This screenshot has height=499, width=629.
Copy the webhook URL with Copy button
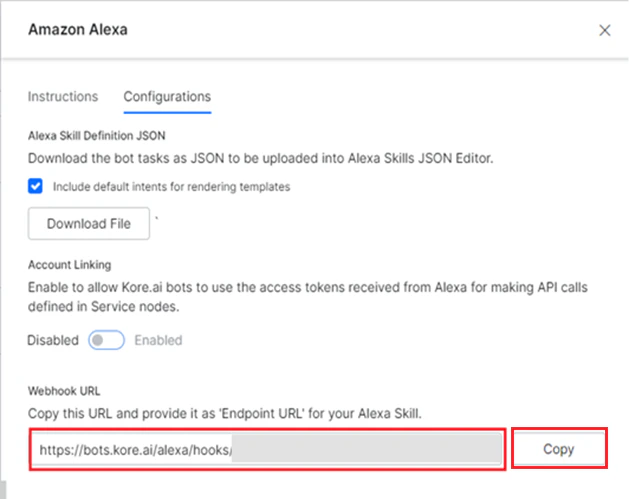(559, 448)
